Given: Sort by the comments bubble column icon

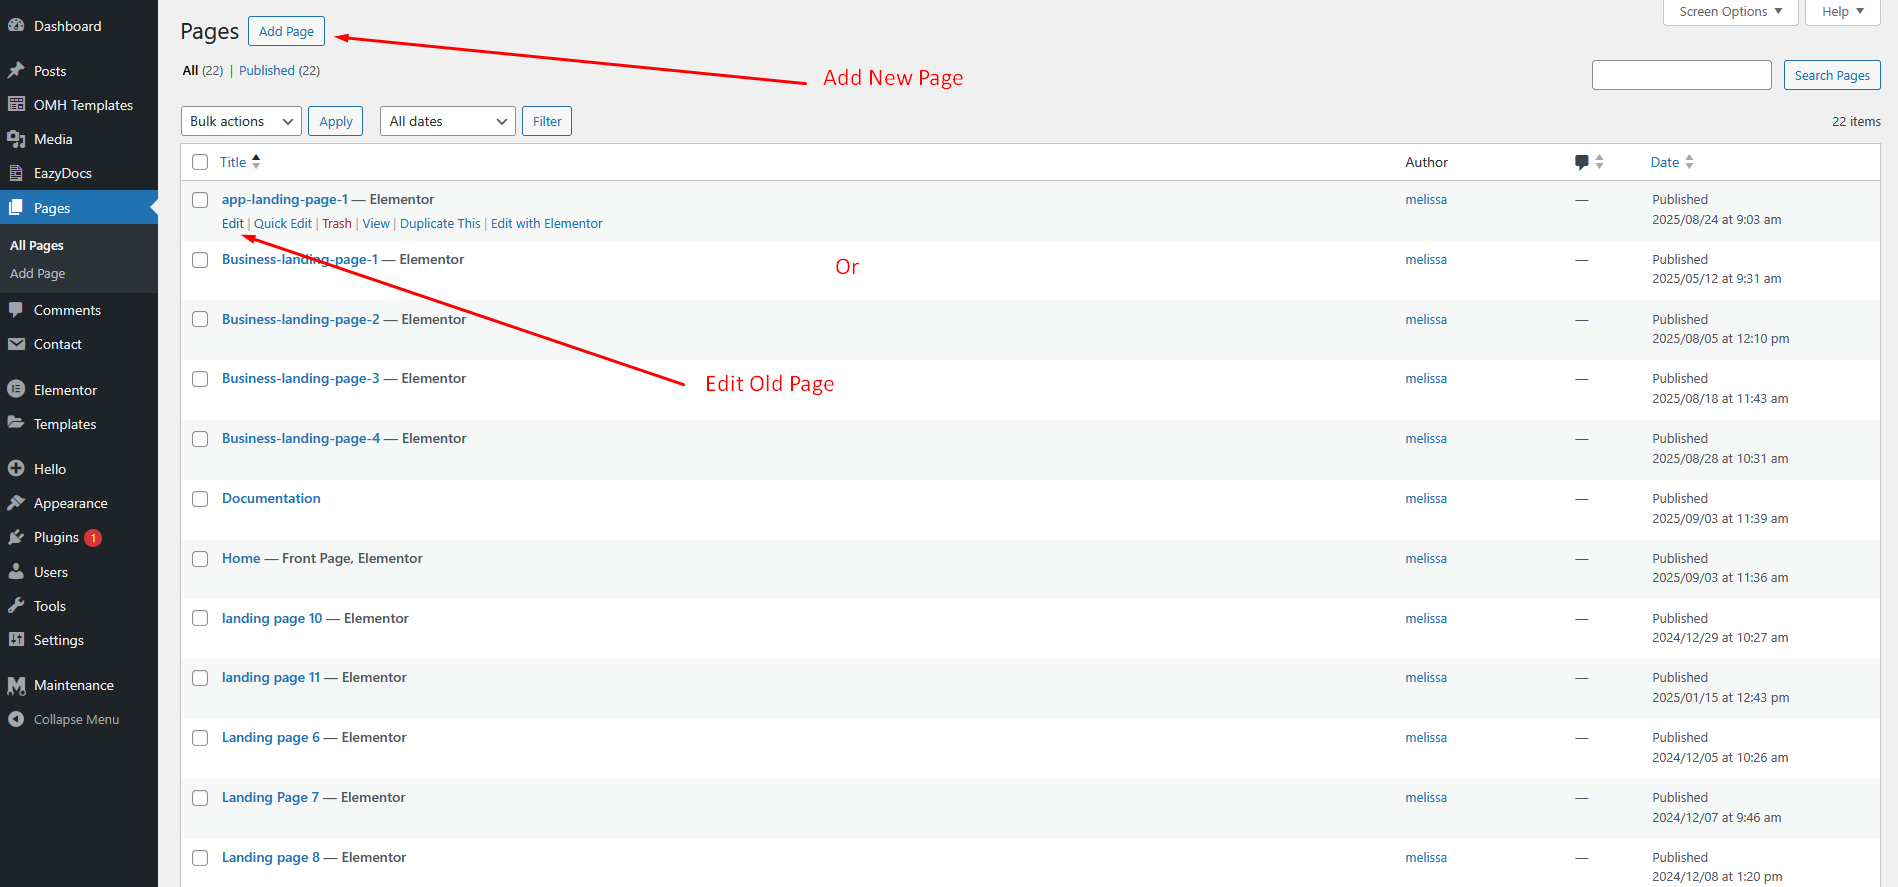Looking at the screenshot, I should pos(1582,162).
